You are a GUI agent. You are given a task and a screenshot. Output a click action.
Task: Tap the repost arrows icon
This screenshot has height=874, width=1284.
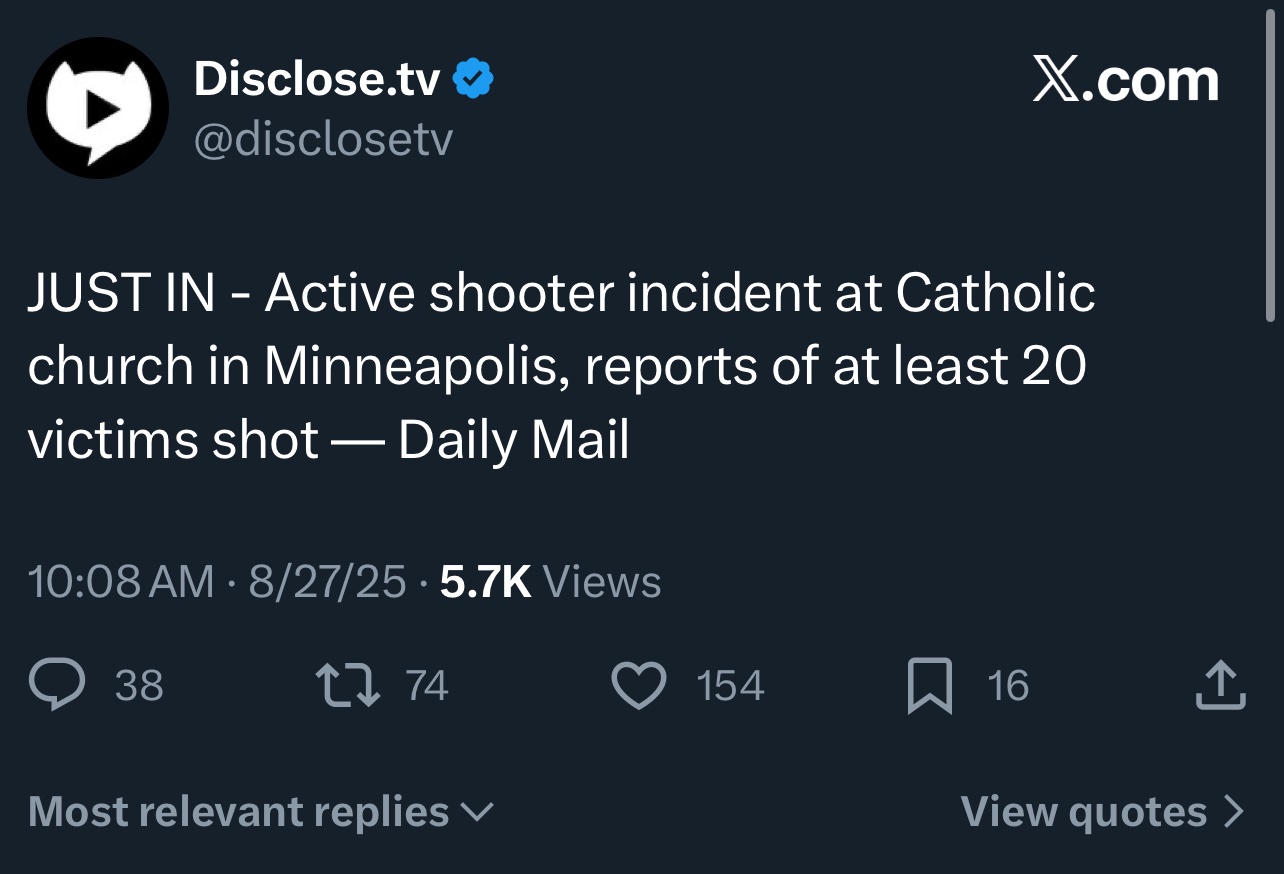point(347,686)
